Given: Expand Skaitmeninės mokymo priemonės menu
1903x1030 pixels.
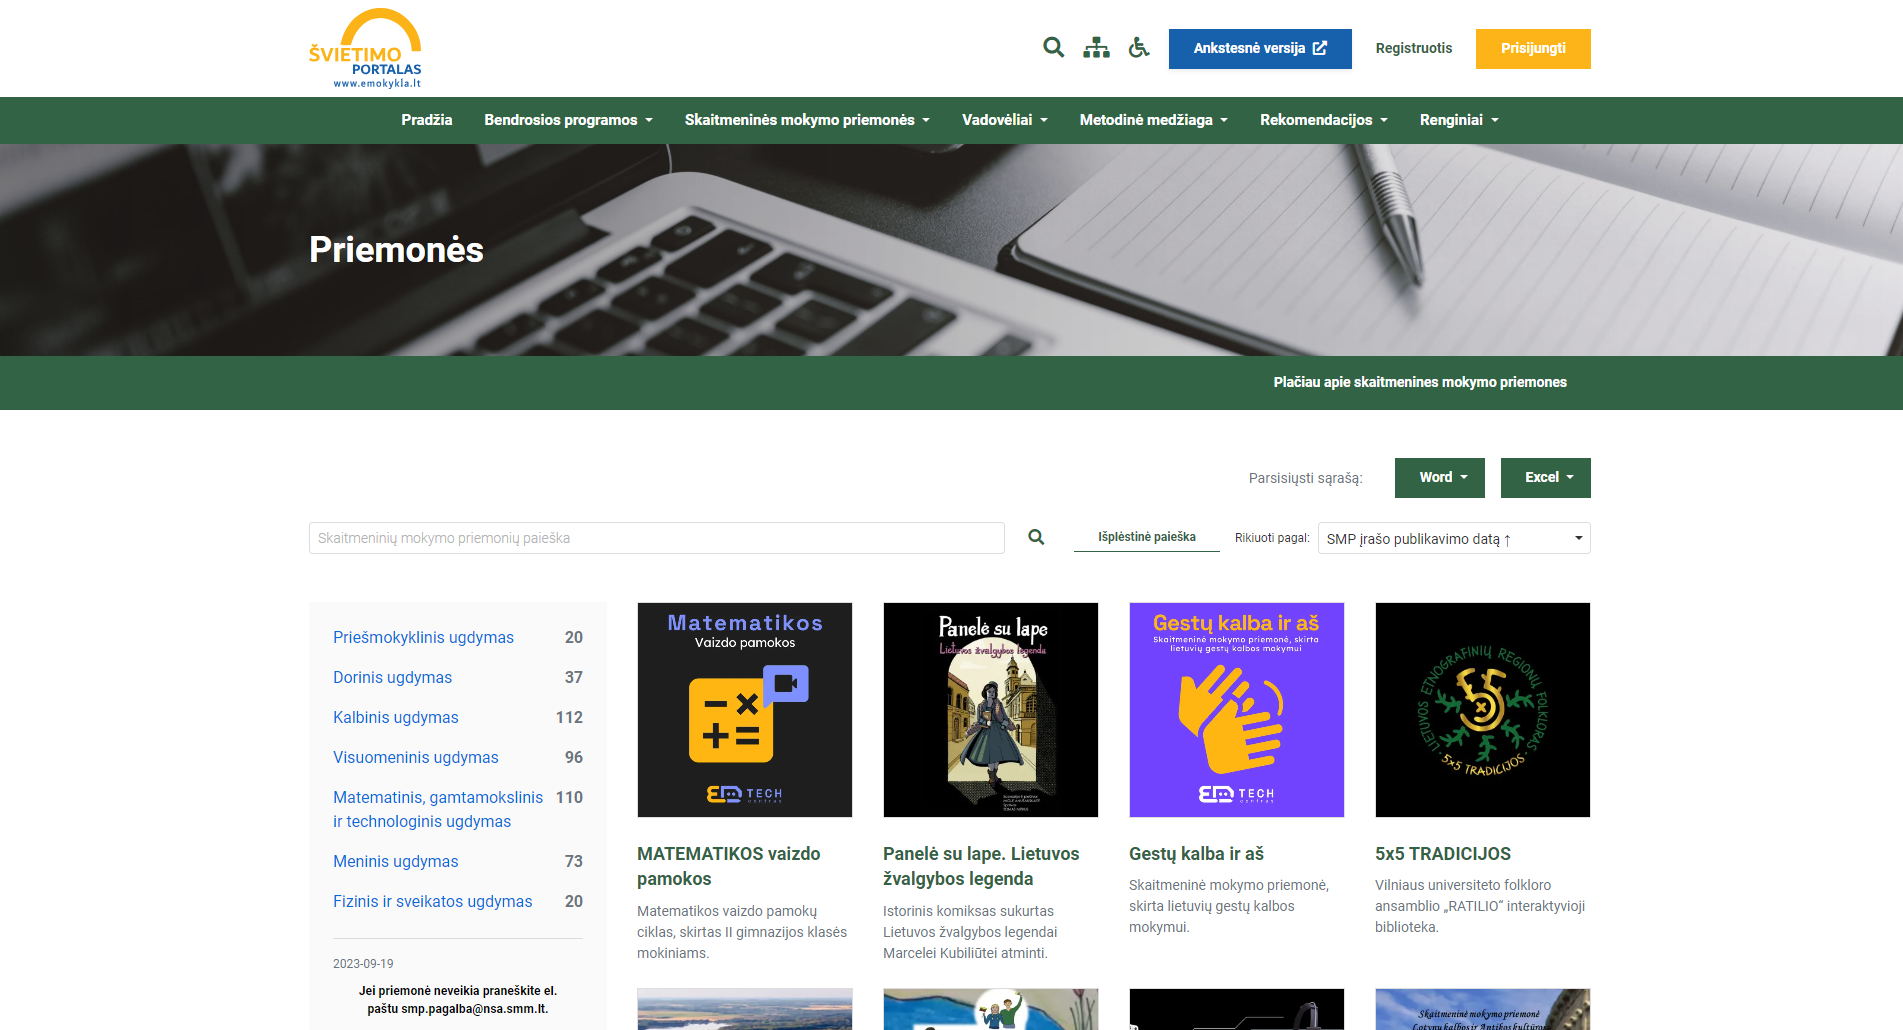Looking at the screenshot, I should coord(808,120).
